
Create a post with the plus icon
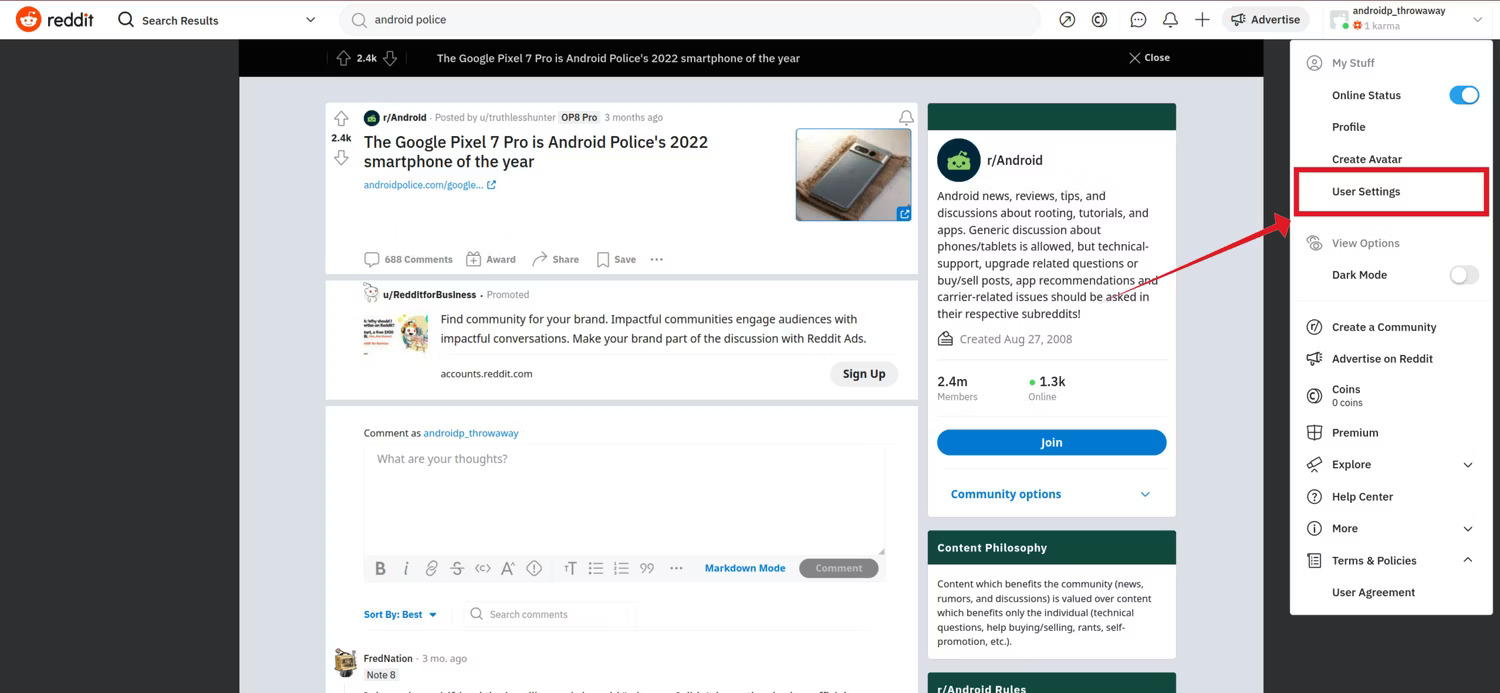pyautogui.click(x=1202, y=19)
